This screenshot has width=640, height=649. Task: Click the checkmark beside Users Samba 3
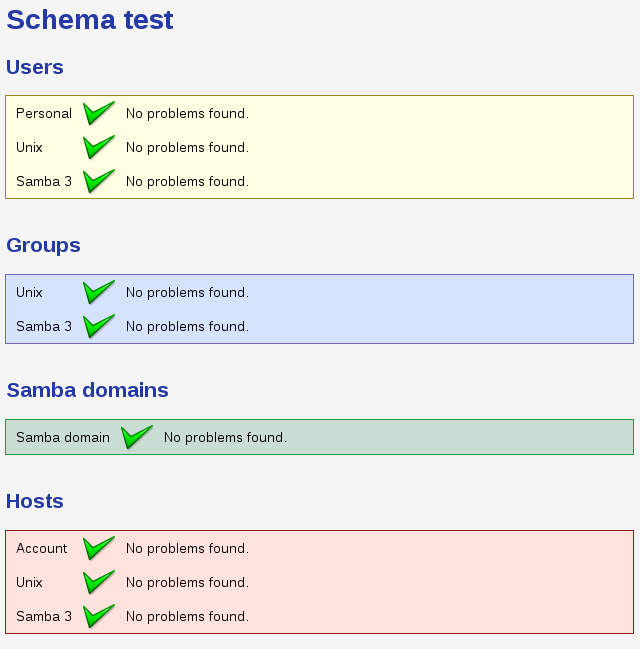click(98, 181)
